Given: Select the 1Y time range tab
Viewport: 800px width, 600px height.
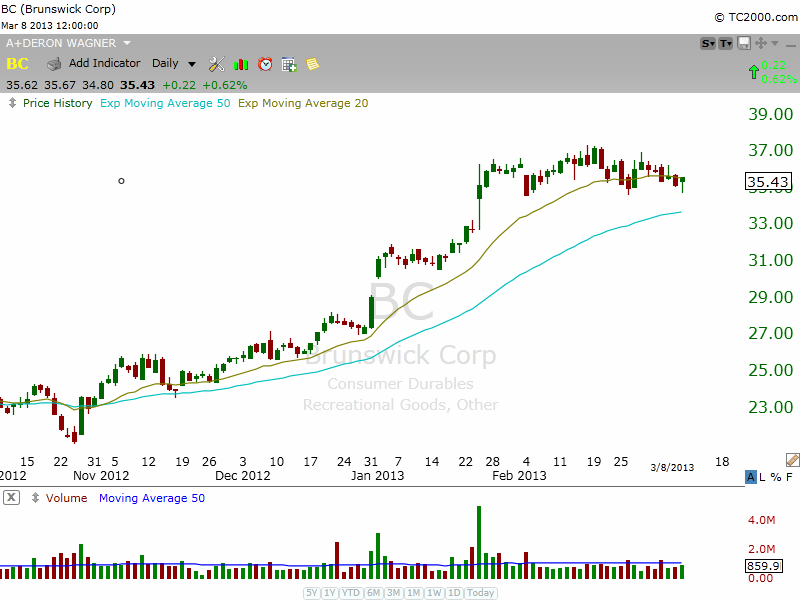Looking at the screenshot, I should [x=330, y=593].
